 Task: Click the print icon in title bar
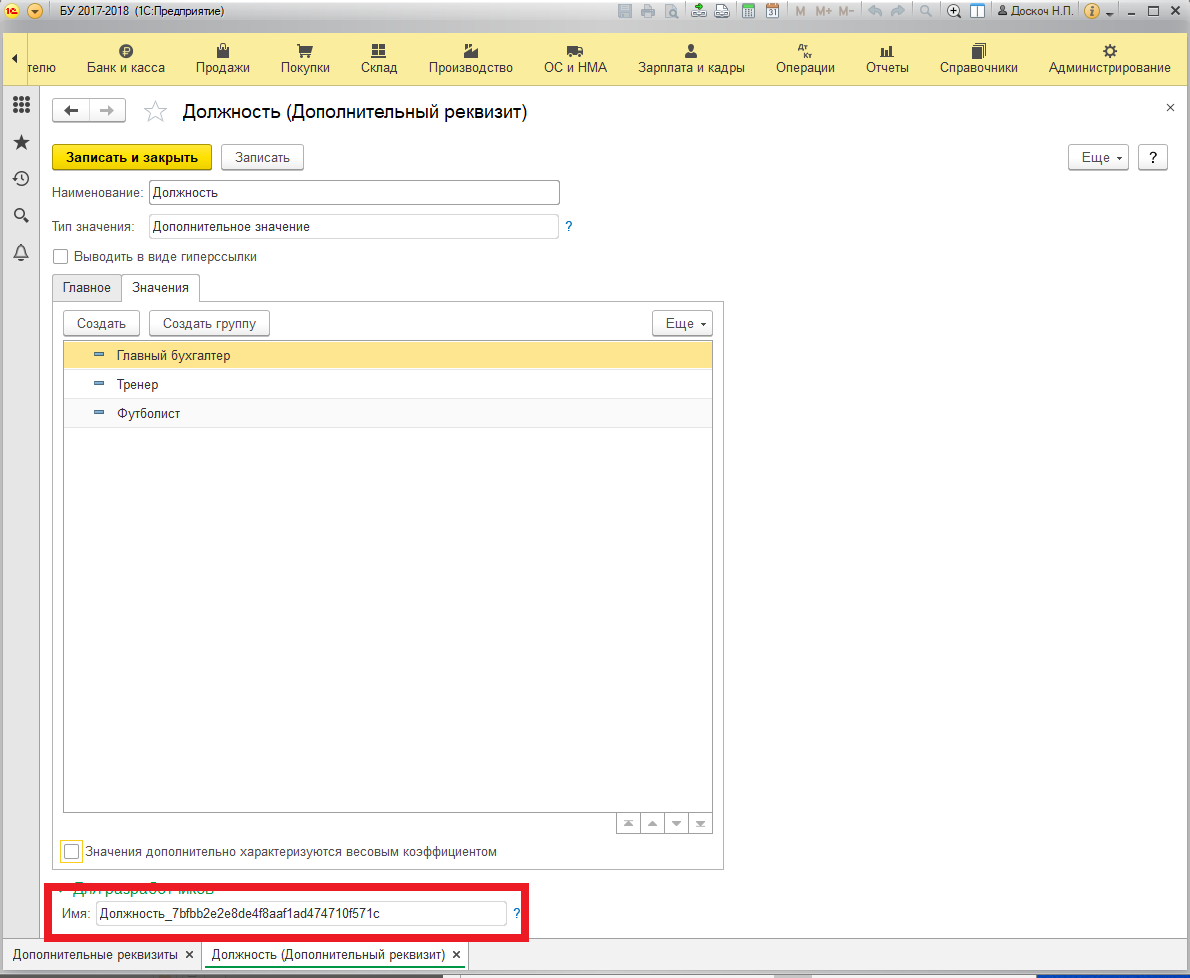tap(647, 11)
